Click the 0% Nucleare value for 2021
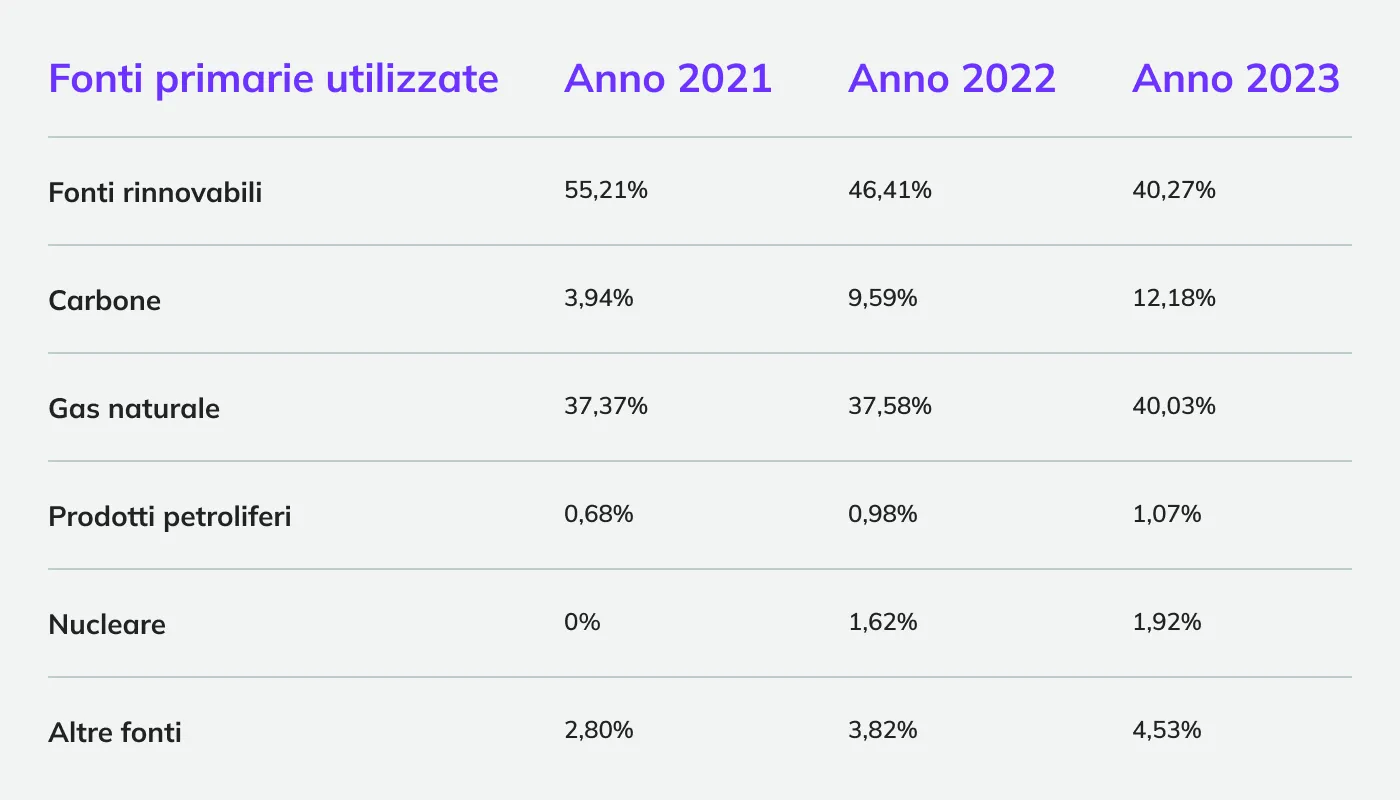The image size is (1400, 800). pyautogui.click(x=582, y=622)
